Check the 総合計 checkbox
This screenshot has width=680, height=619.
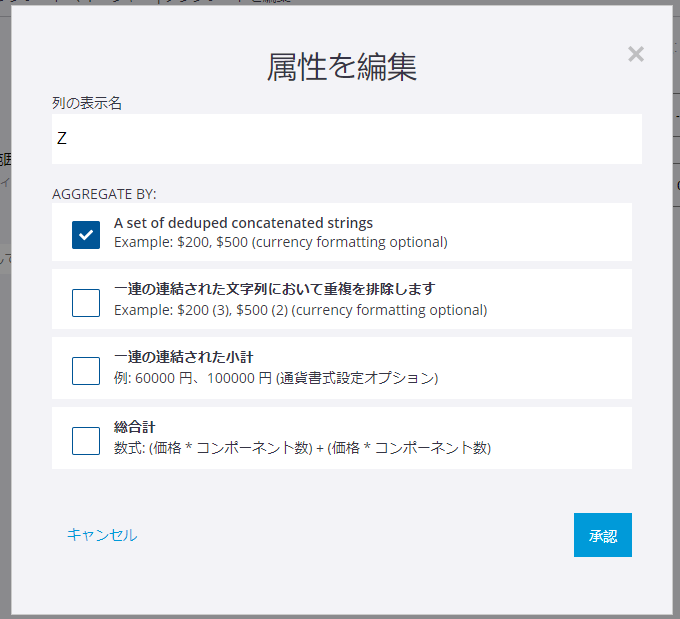coord(86,440)
